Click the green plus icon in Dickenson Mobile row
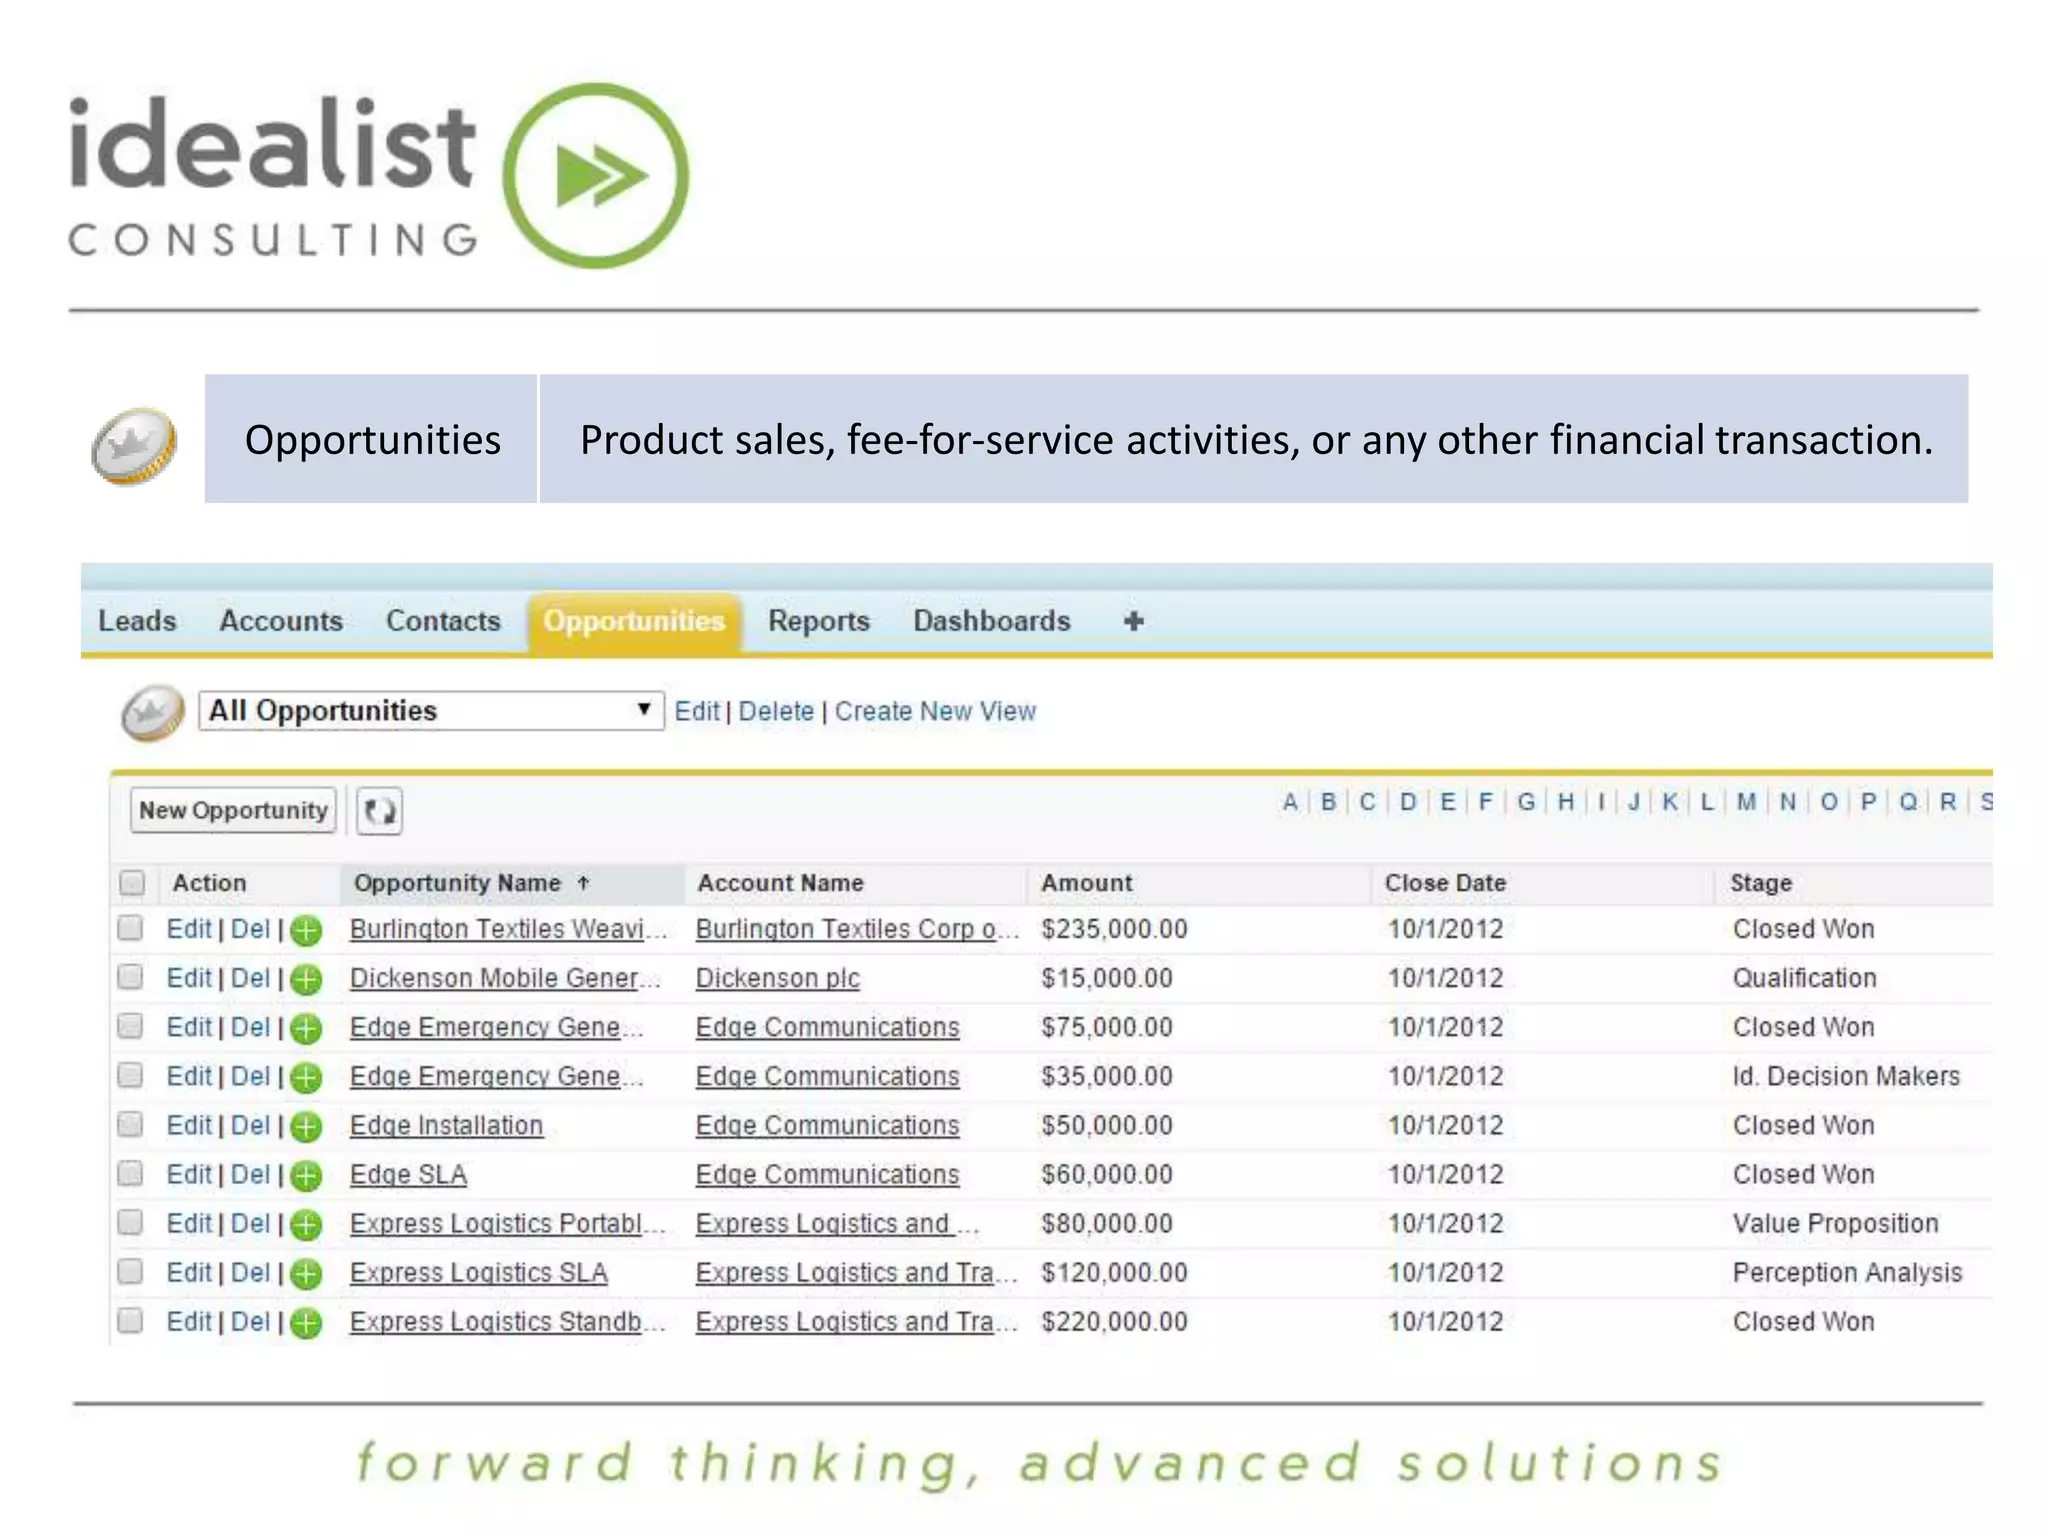The width and height of the screenshot is (2048, 1536). [x=306, y=980]
